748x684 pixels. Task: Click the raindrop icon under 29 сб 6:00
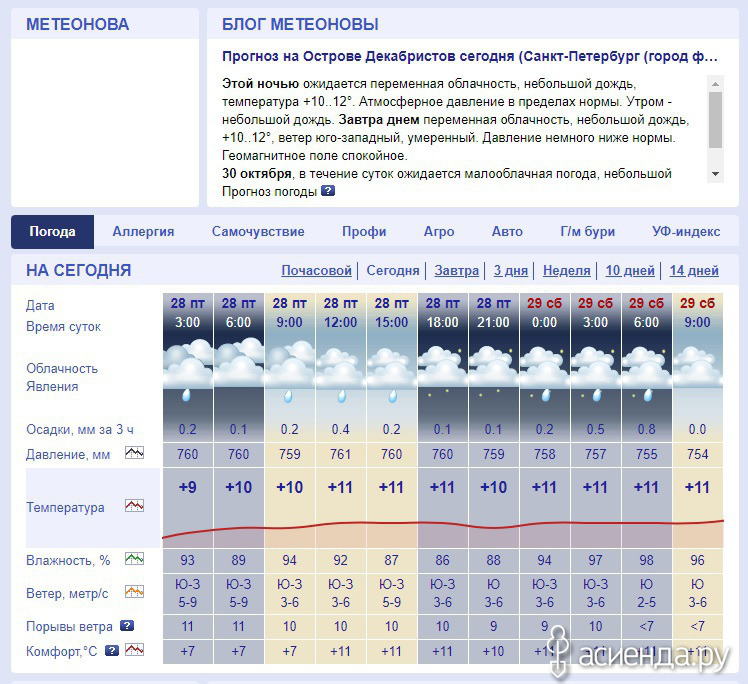tap(647, 395)
